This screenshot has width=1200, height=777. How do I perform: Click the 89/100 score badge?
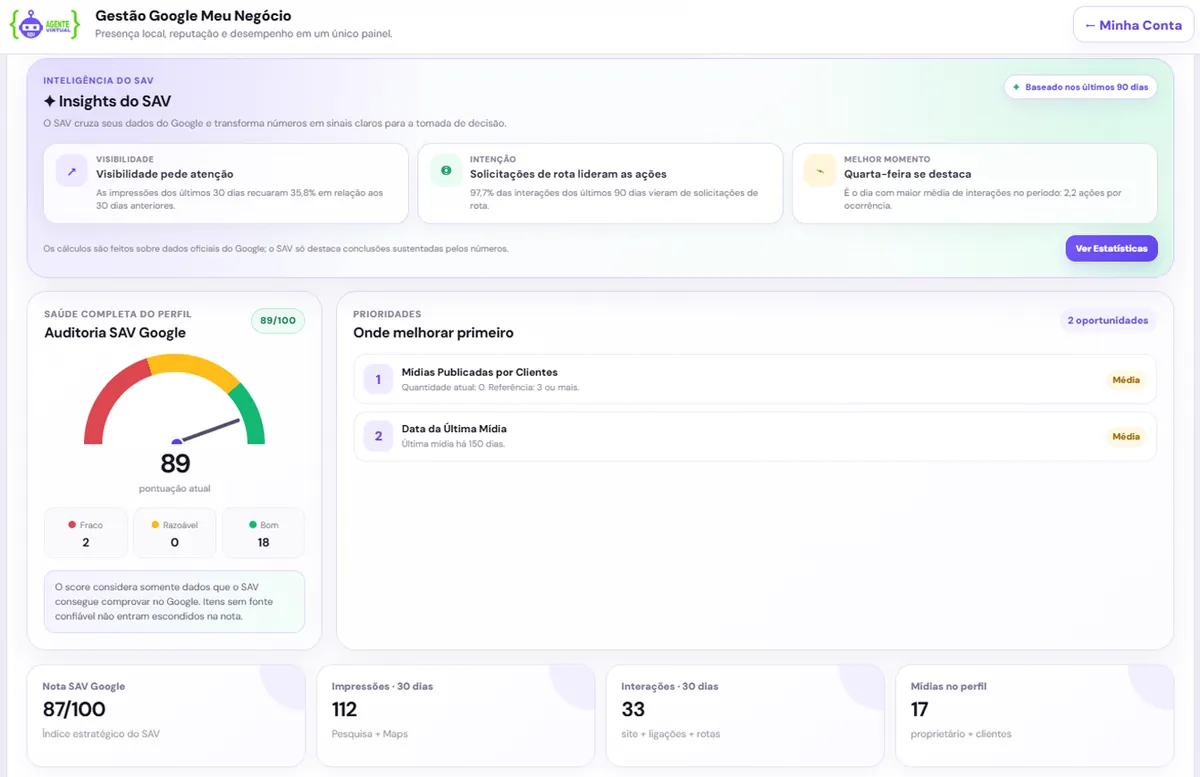[x=278, y=321]
